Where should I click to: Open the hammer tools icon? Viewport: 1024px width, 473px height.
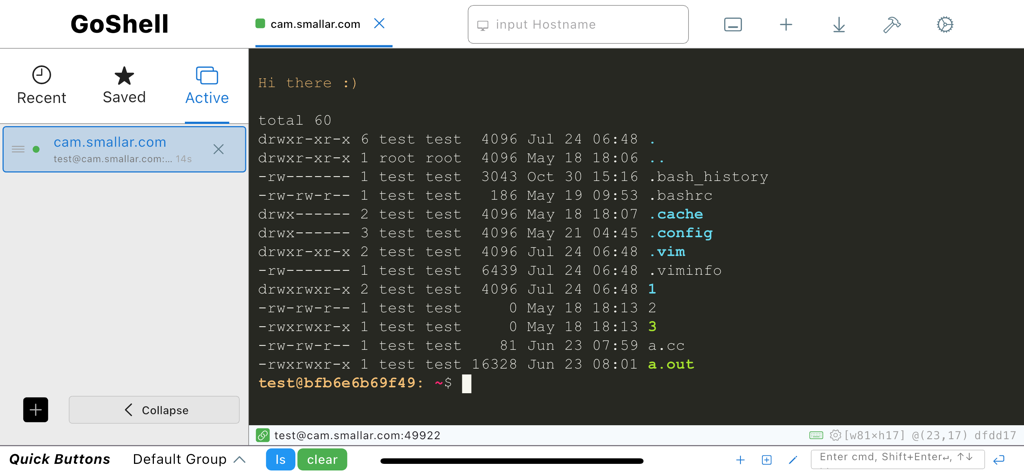coord(891,25)
